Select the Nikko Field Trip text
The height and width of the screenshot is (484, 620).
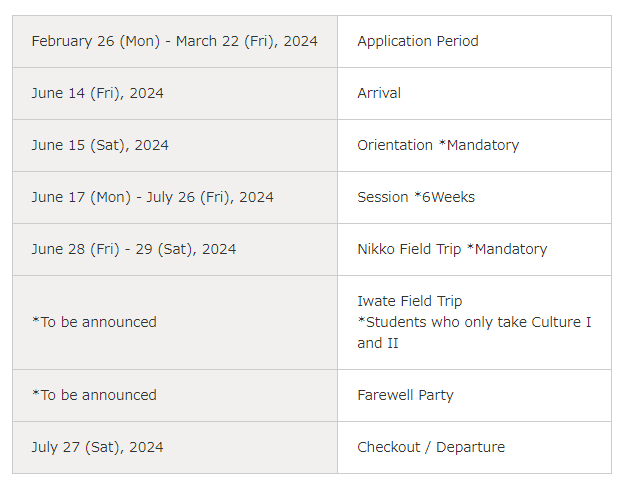click(x=409, y=249)
